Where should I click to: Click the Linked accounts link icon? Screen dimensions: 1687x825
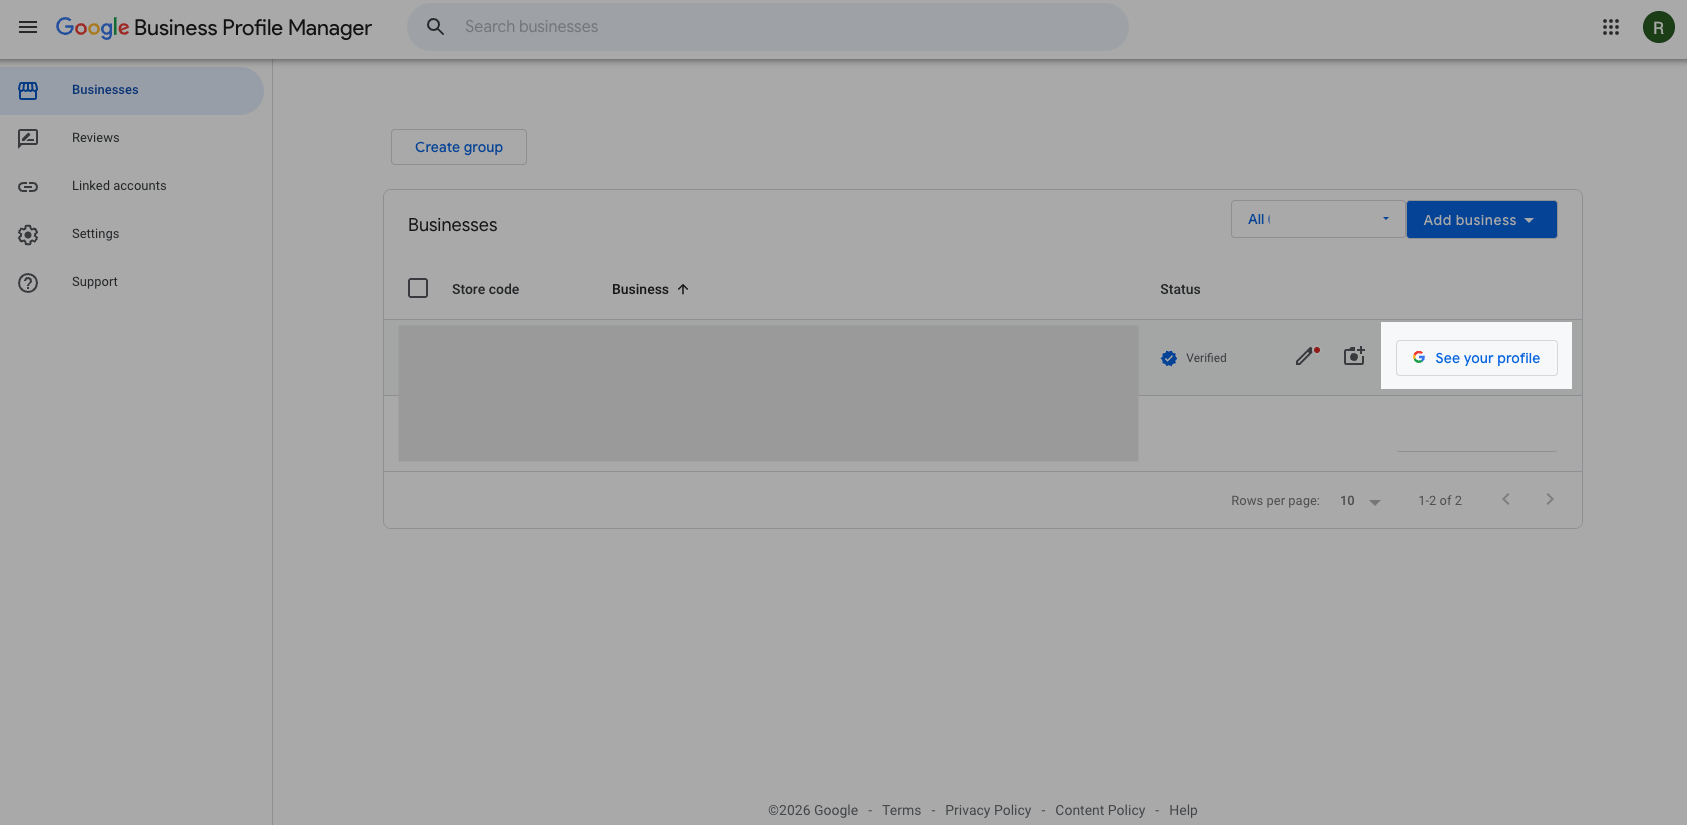coord(28,186)
